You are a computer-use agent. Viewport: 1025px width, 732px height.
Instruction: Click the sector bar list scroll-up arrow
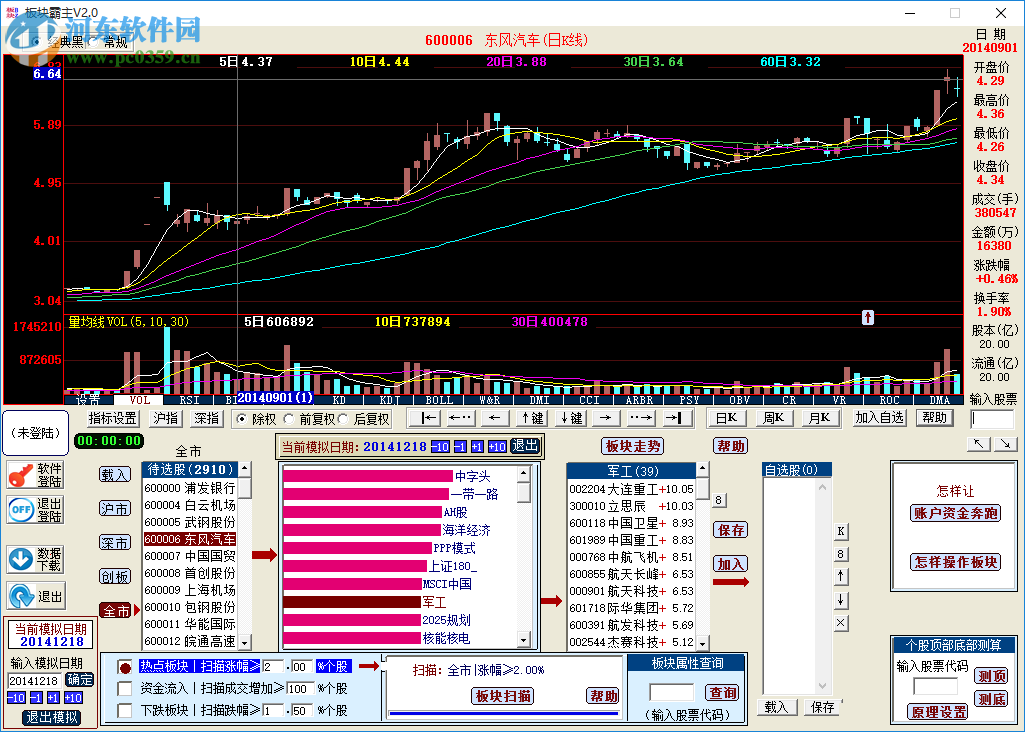click(524, 473)
